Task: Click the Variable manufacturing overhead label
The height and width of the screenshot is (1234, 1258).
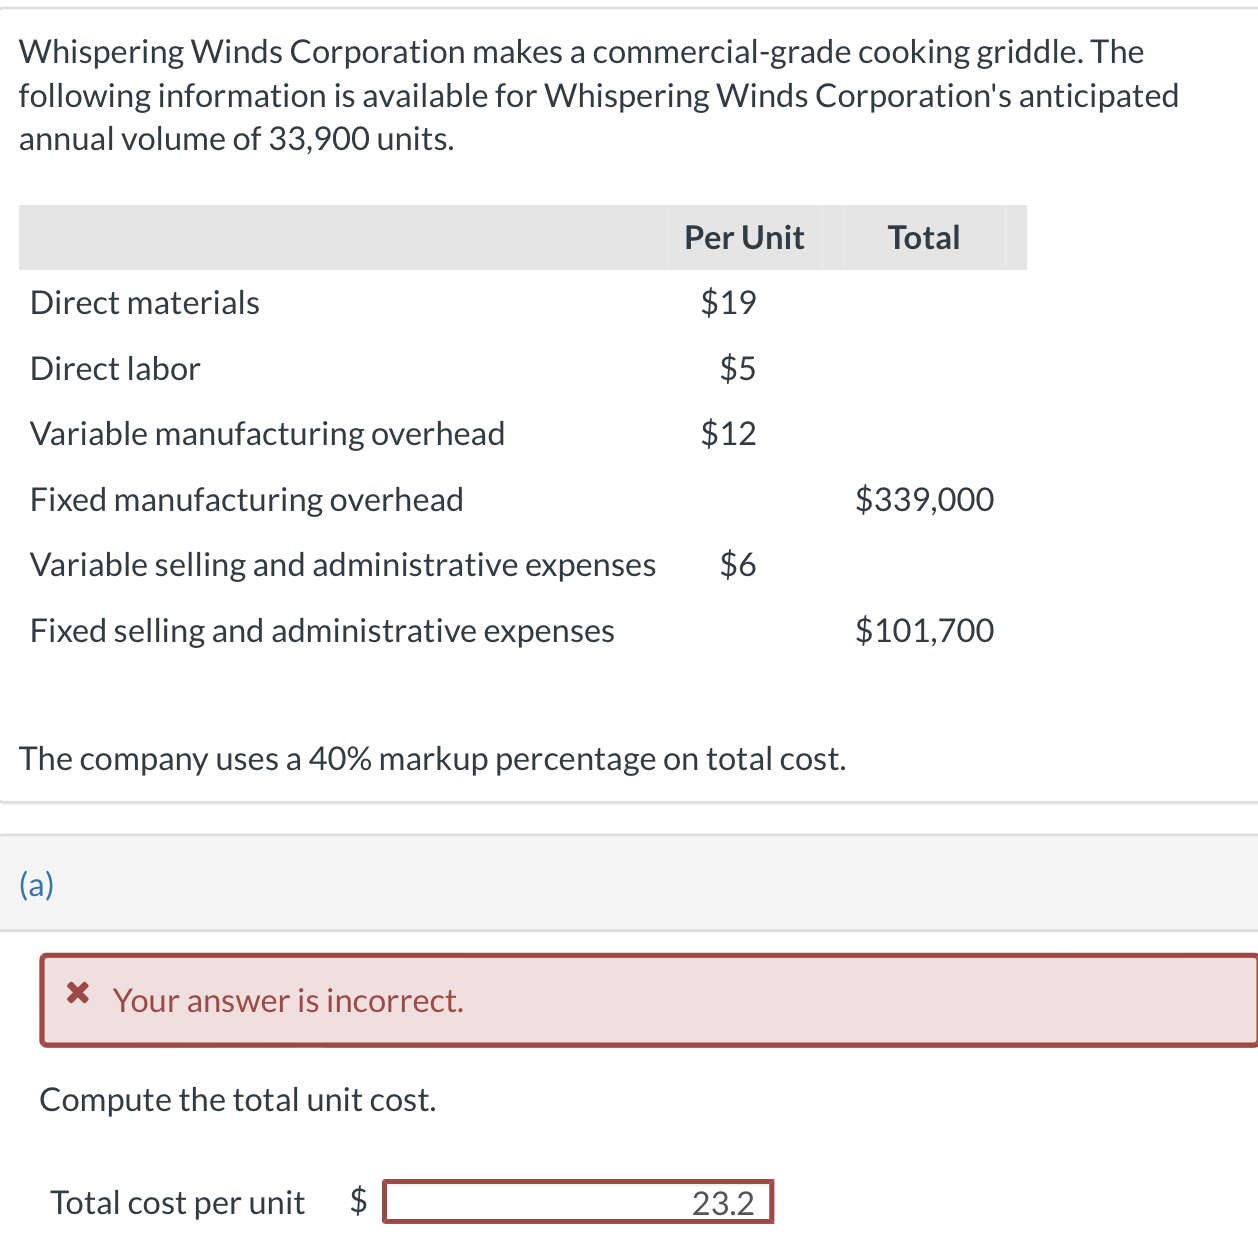Action: pyautogui.click(x=267, y=434)
